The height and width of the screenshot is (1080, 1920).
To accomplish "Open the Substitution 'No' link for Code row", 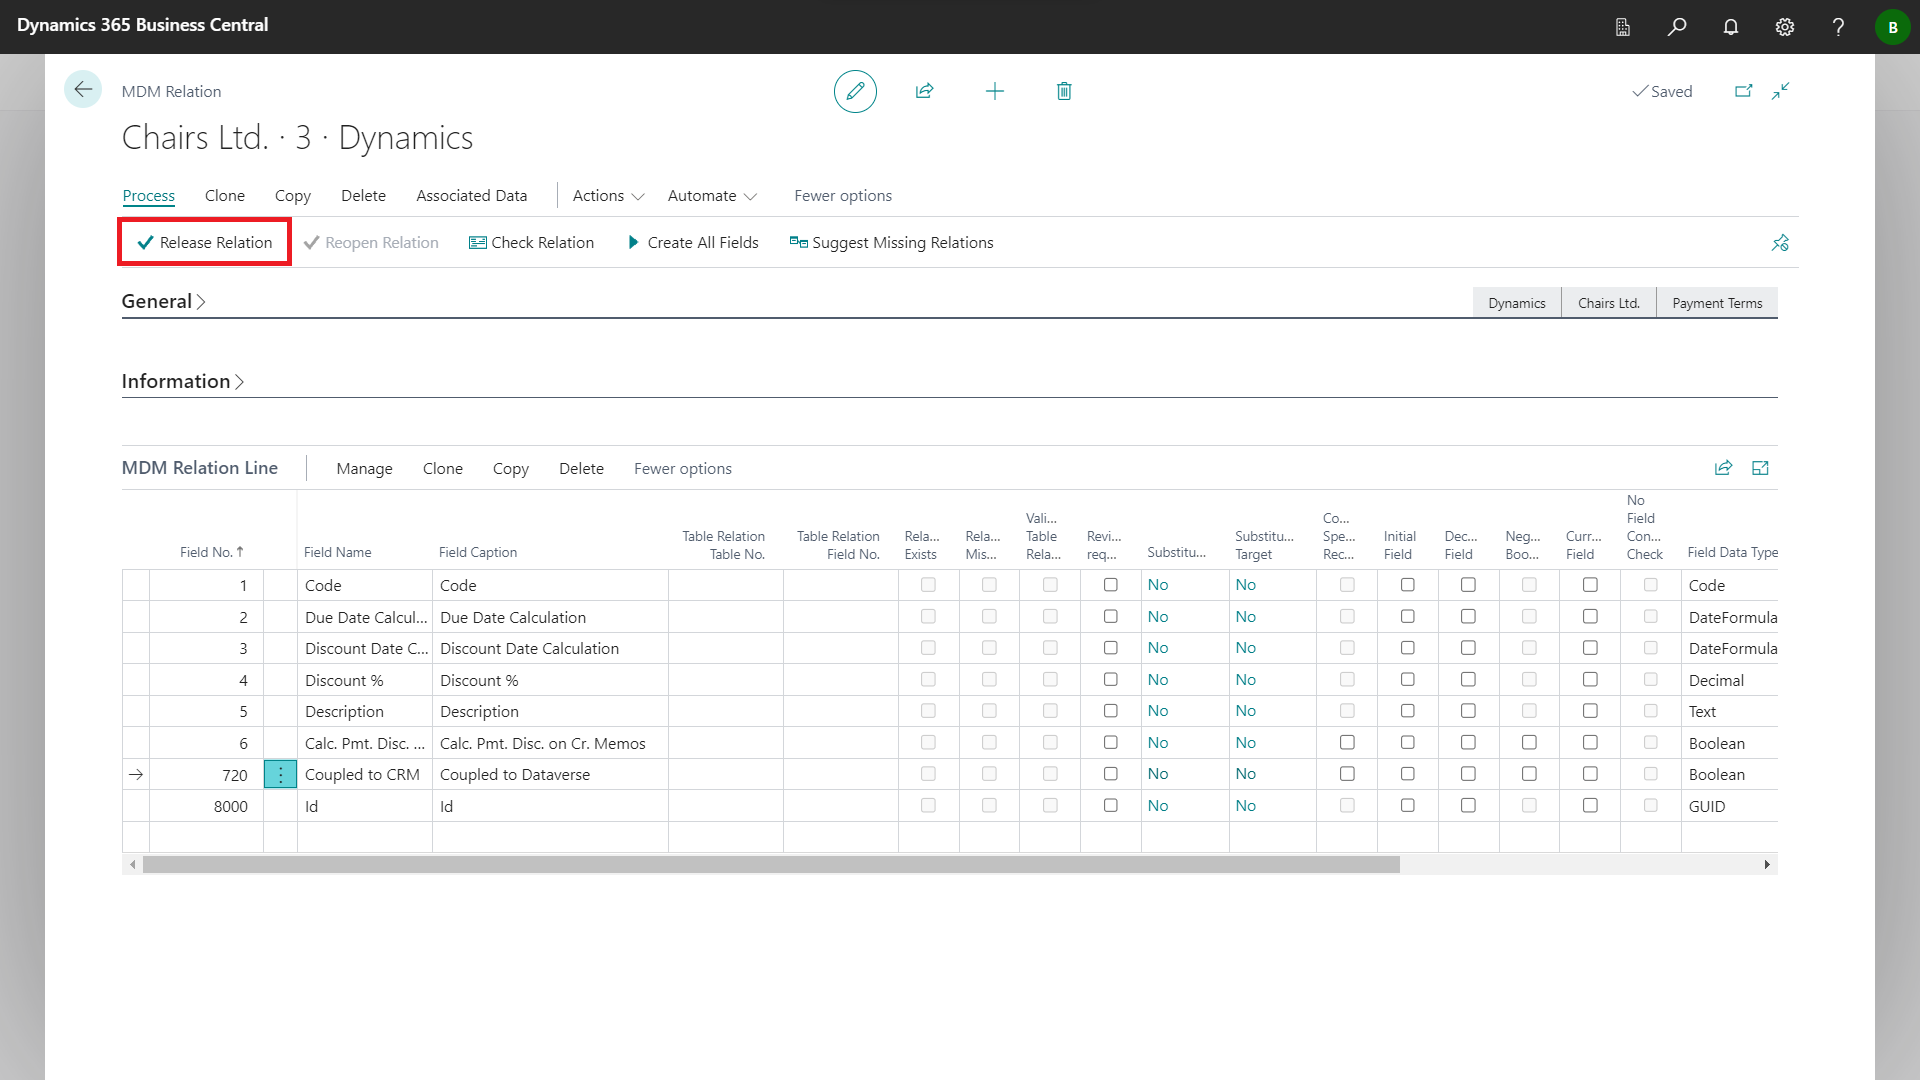I will click(1158, 585).
